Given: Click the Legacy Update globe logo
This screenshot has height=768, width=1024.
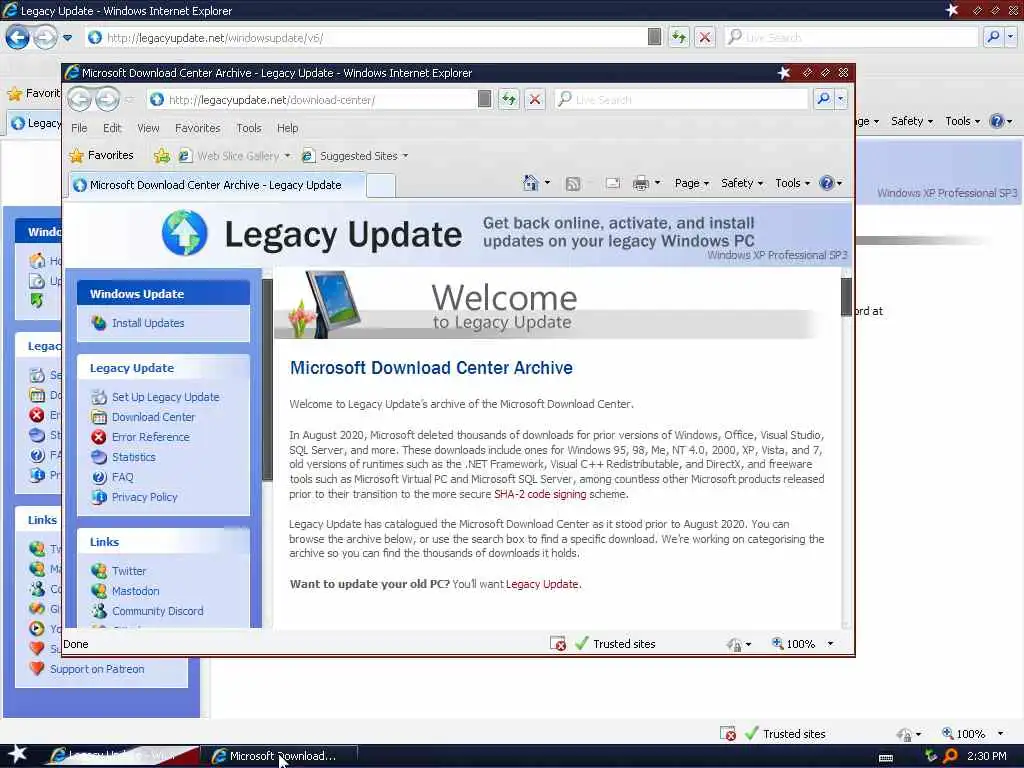Looking at the screenshot, I should click(185, 232).
